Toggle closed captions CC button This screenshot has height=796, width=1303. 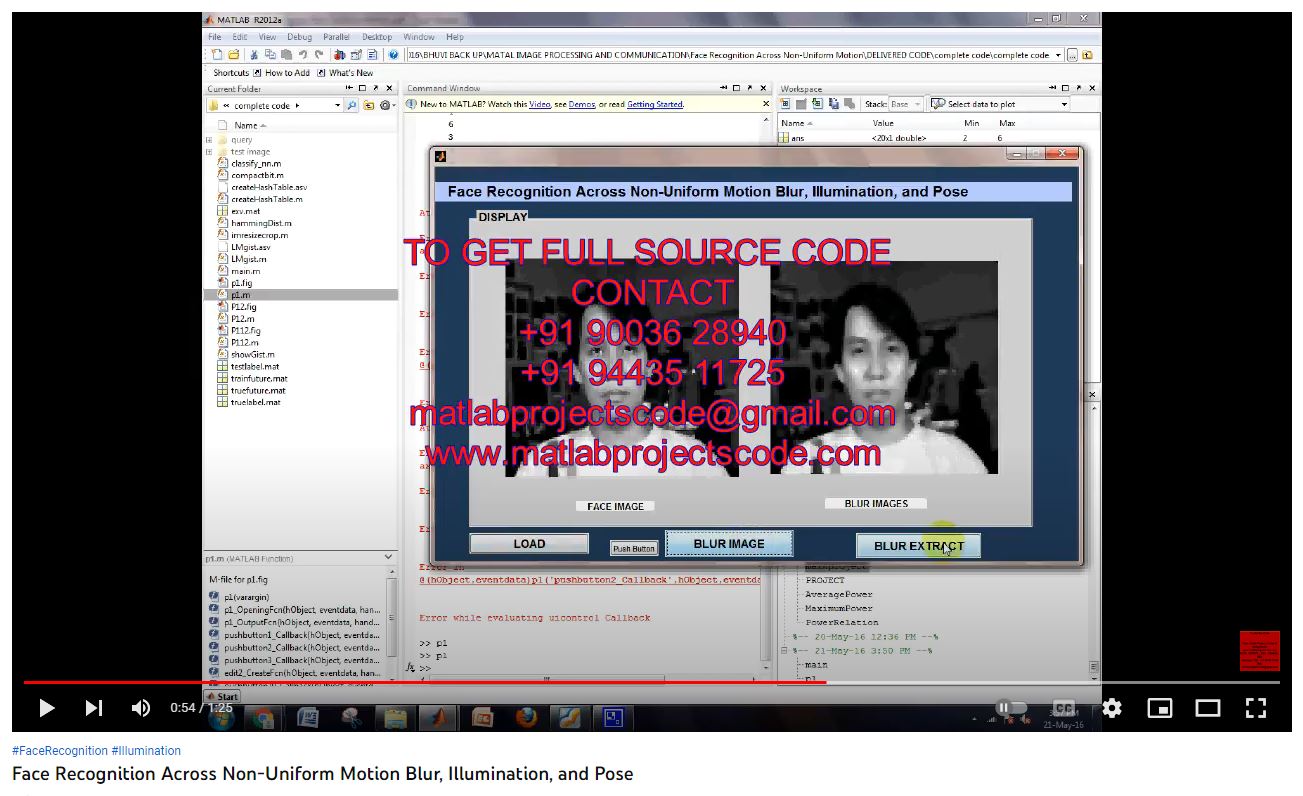[1064, 708]
